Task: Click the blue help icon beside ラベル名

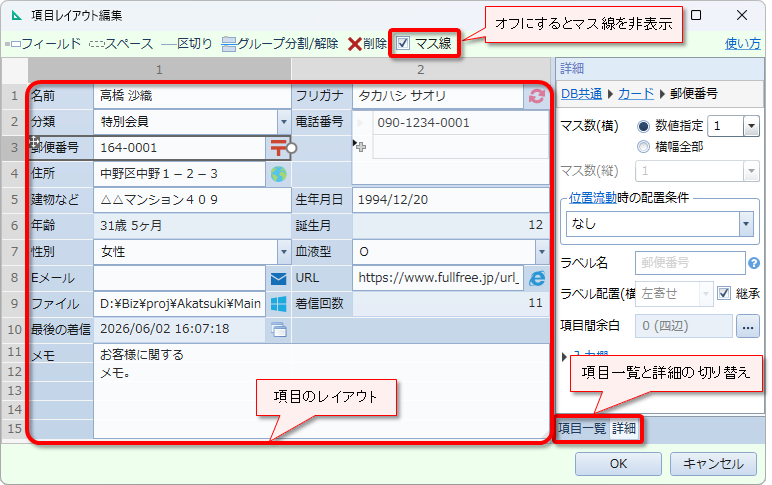Action: click(x=753, y=263)
